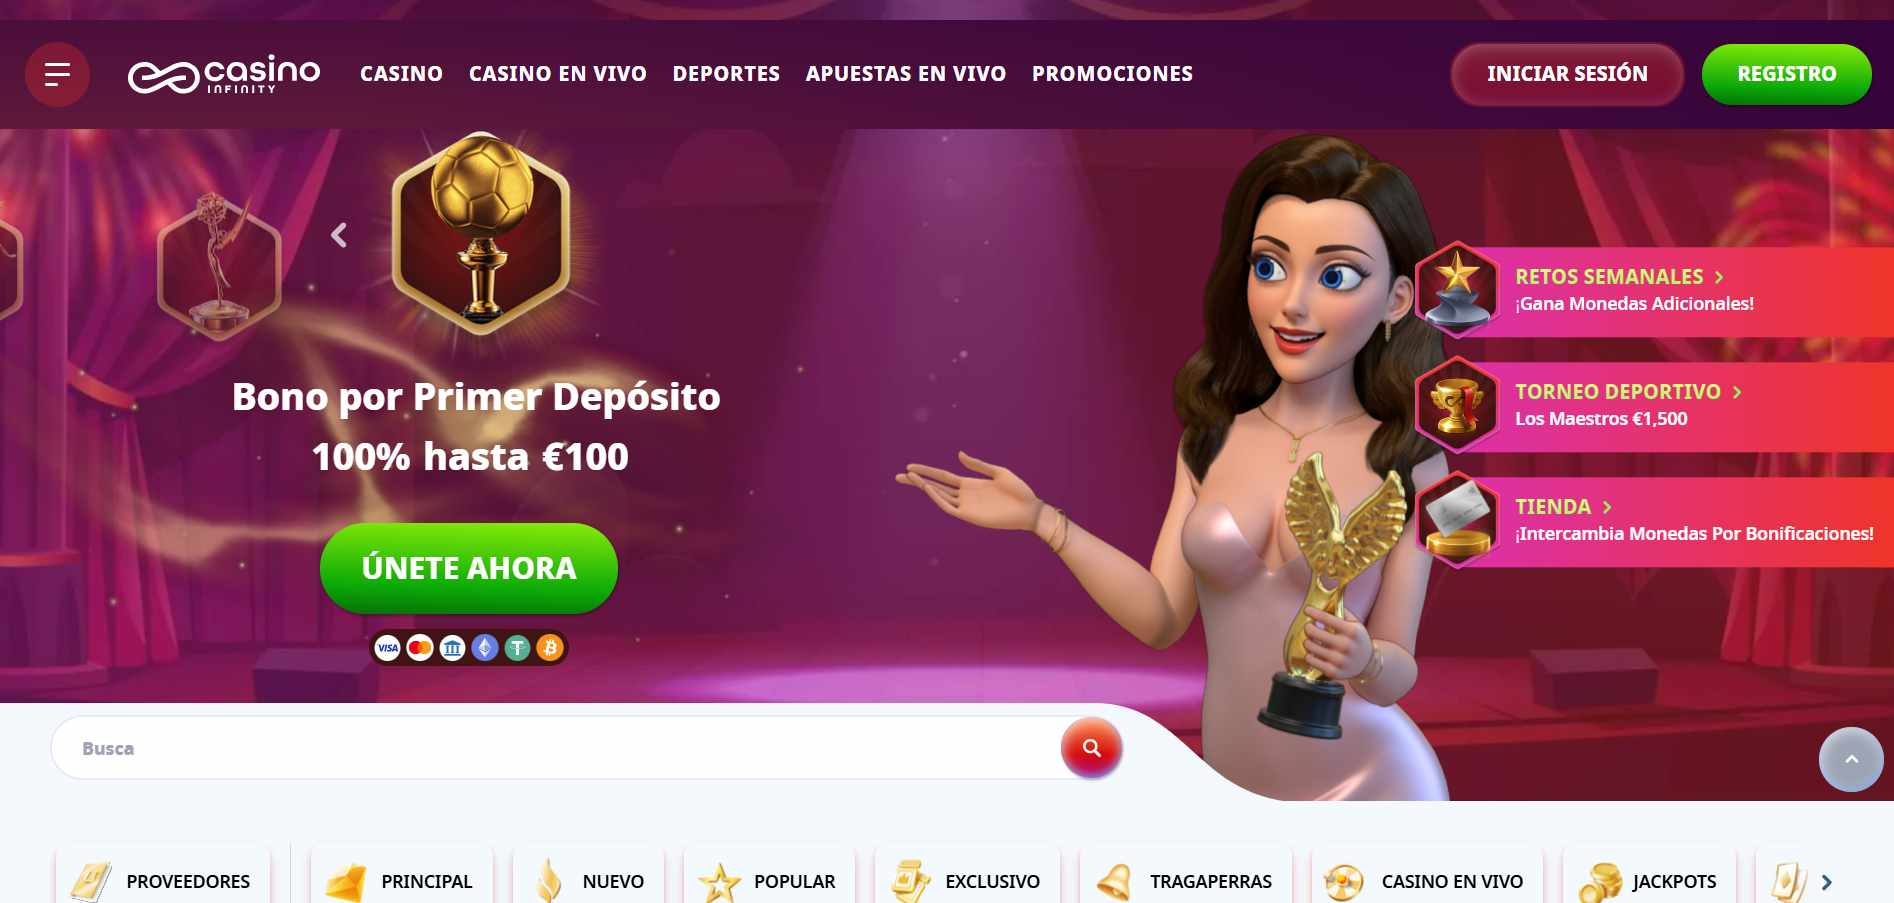Select the Tragaperras category tab
This screenshot has height=903, width=1894.
pyautogui.click(x=1185, y=881)
